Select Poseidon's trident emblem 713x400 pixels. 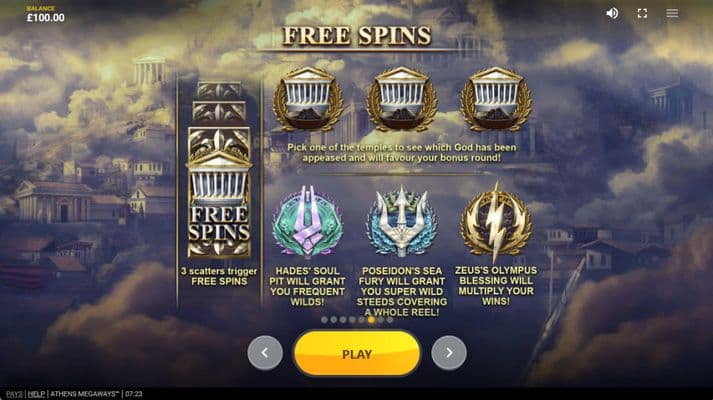pos(402,222)
